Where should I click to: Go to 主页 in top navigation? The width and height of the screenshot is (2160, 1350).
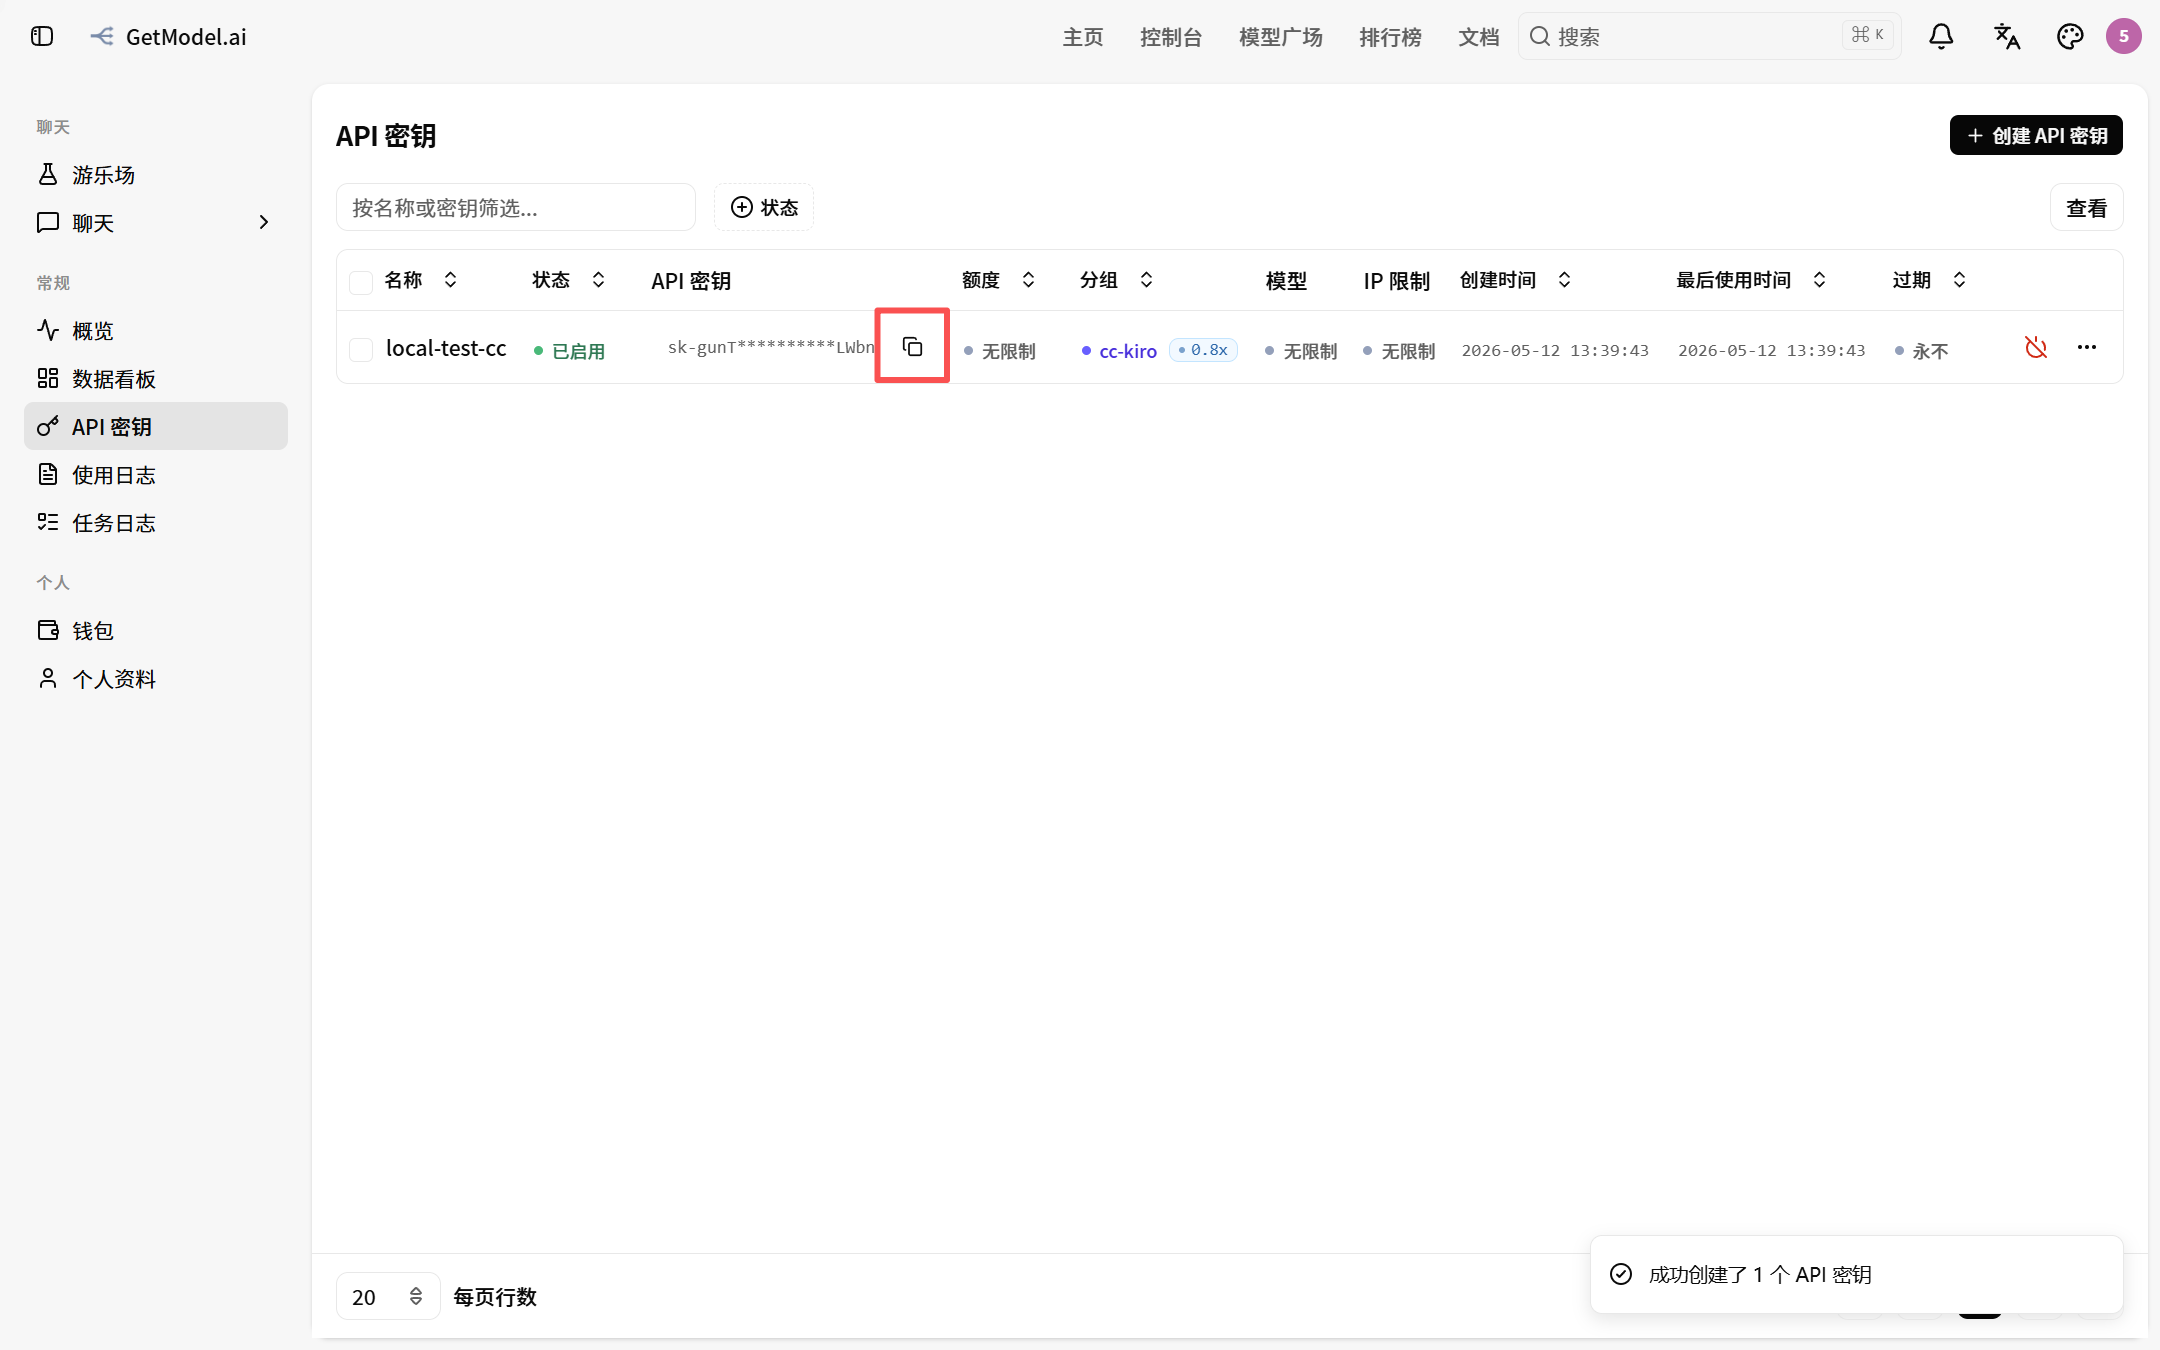(x=1083, y=37)
